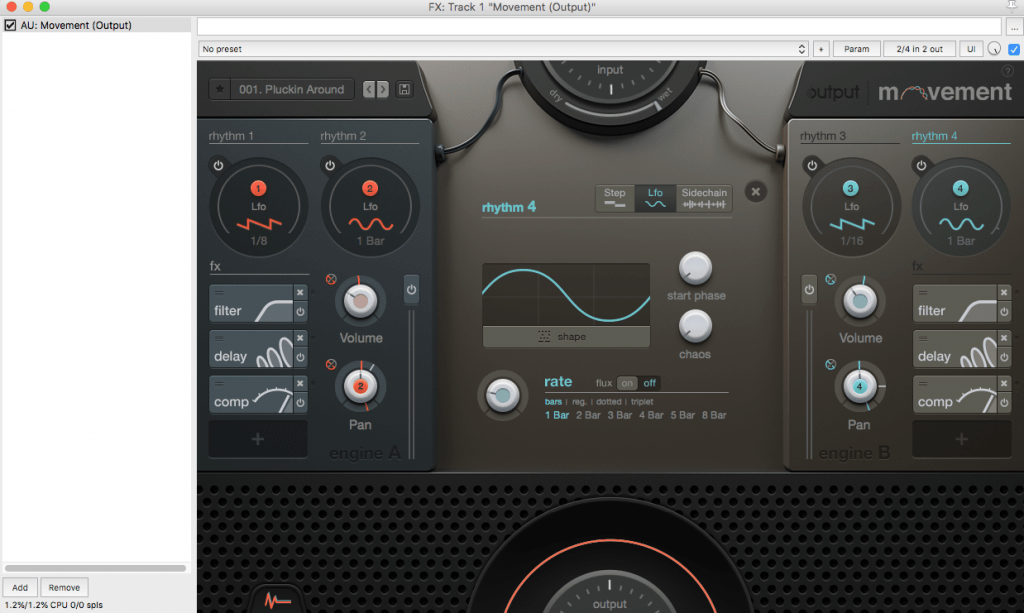This screenshot has height=613, width=1024.
Task: Open rhythm 4 Lfo dial
Action: point(961,208)
